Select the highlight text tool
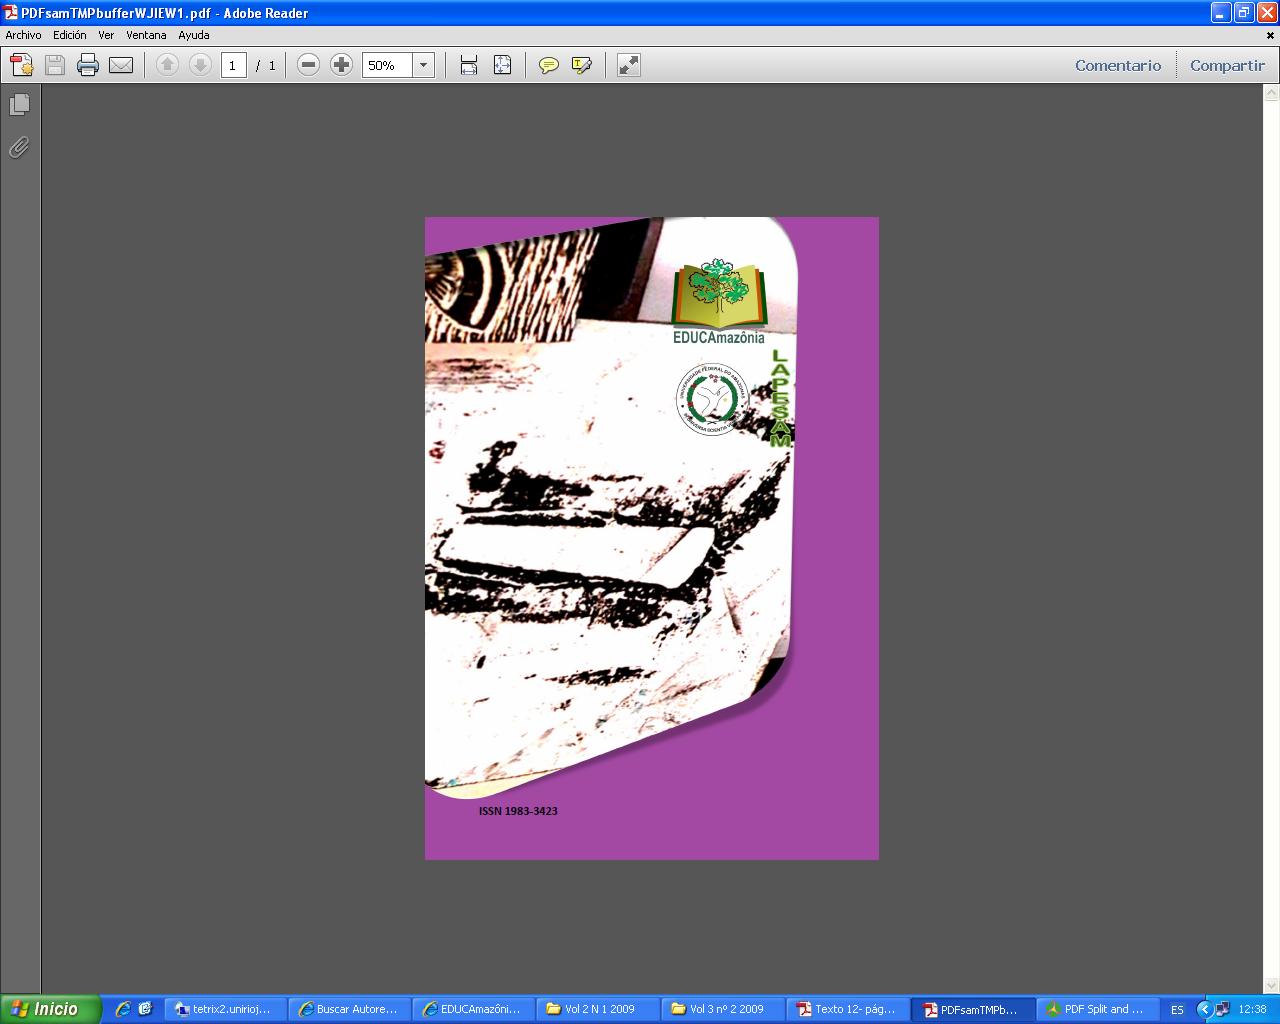Image resolution: width=1280 pixels, height=1024 pixels. click(581, 66)
